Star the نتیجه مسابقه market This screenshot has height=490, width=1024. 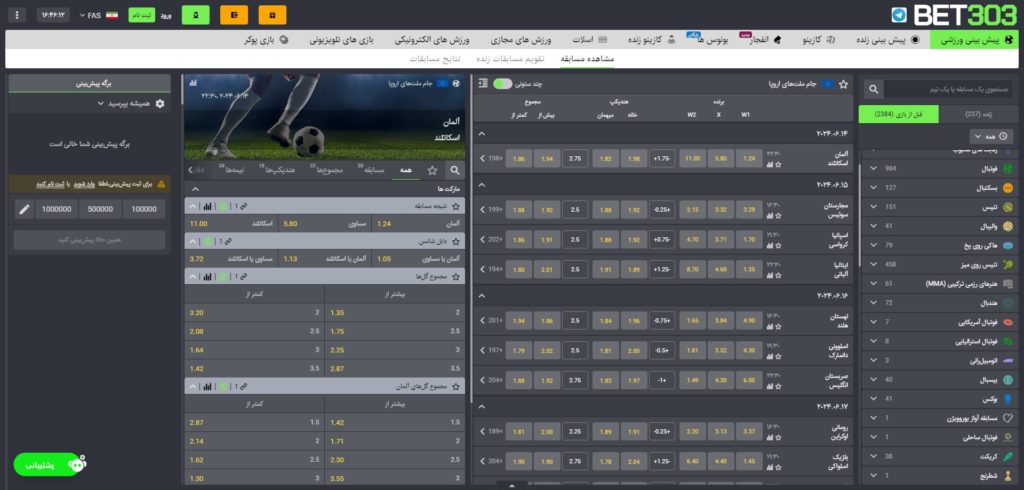point(456,205)
